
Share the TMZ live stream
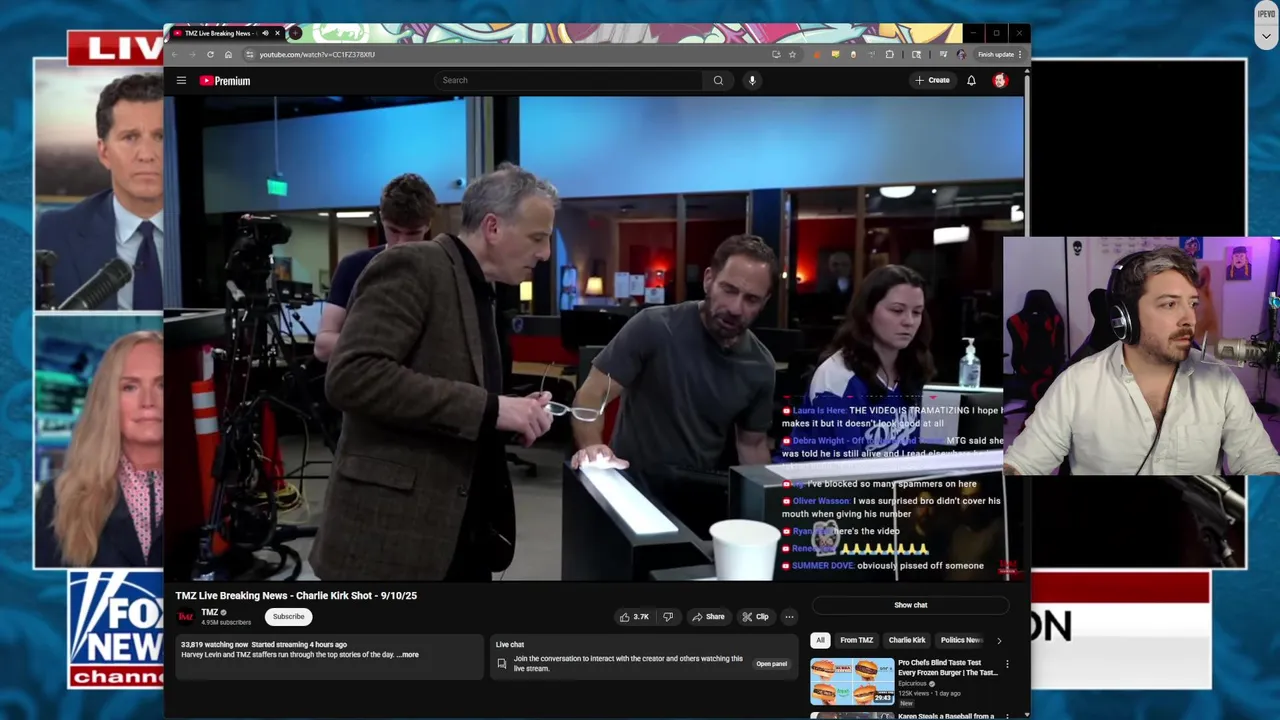coord(708,617)
